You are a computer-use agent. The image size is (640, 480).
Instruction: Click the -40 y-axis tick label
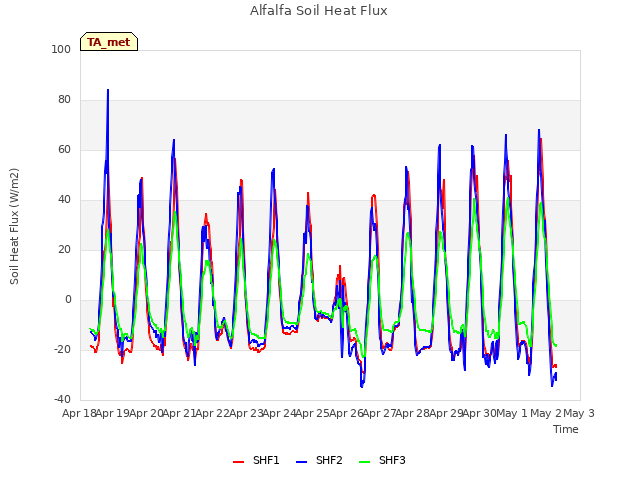point(62,400)
